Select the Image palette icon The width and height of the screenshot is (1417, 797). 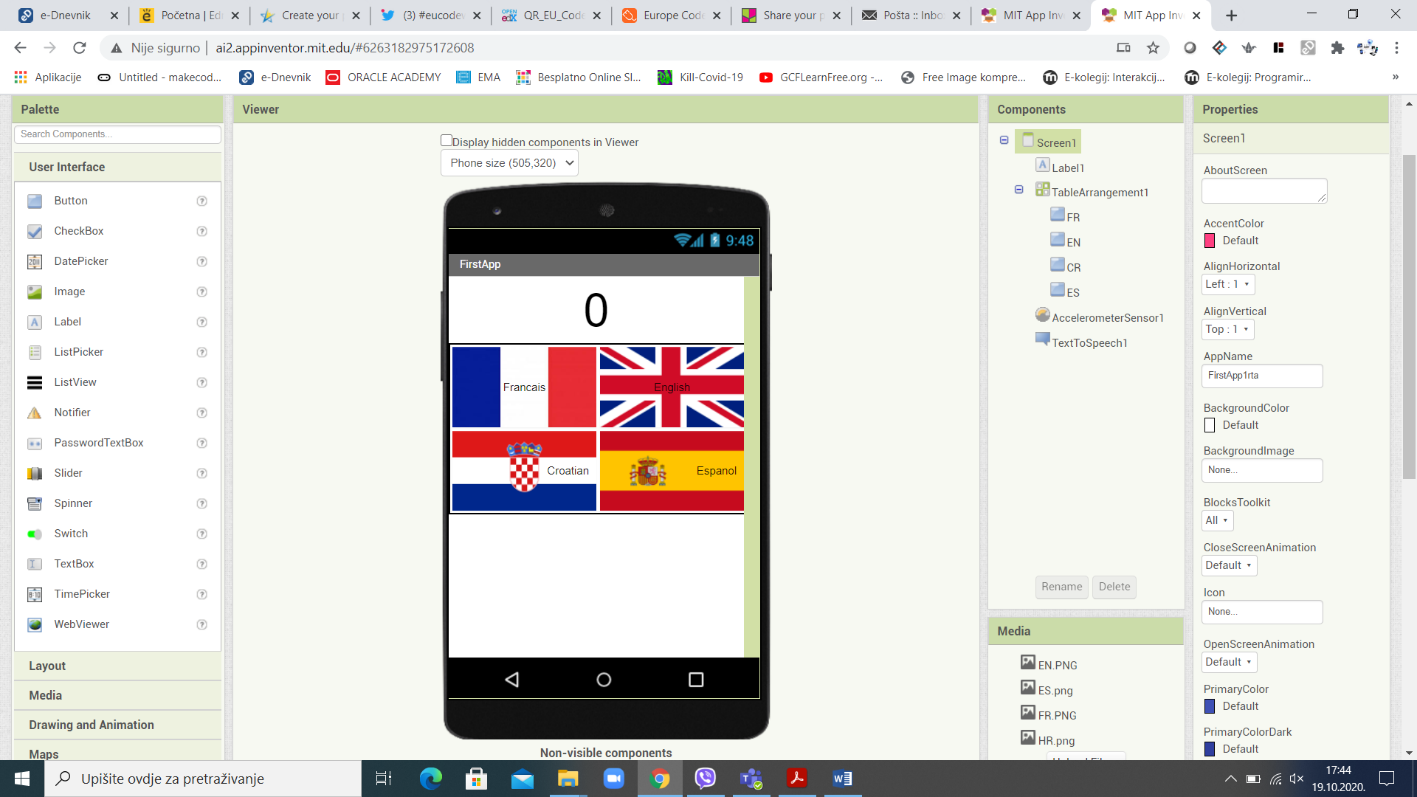35,292
